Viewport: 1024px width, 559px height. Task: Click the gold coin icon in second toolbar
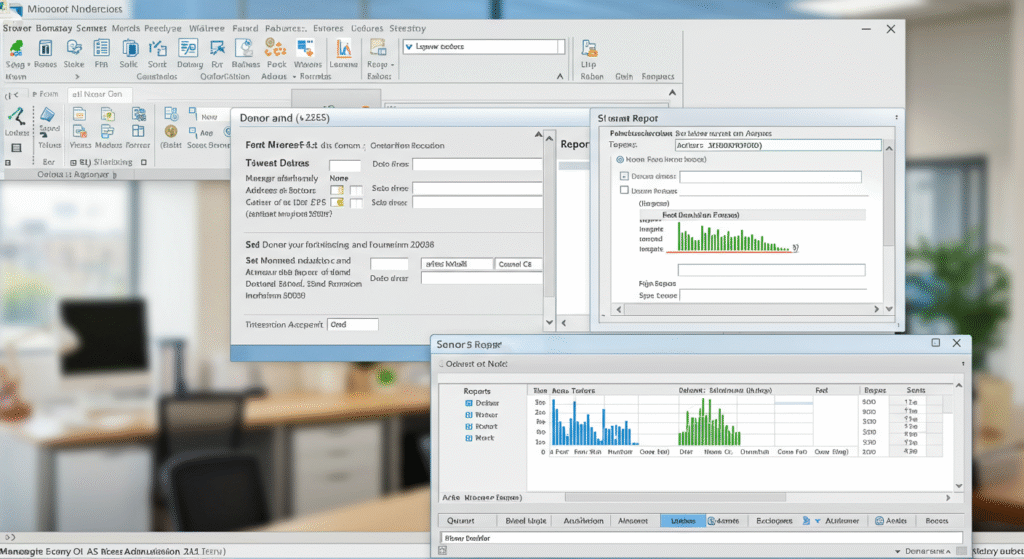[x=170, y=130]
